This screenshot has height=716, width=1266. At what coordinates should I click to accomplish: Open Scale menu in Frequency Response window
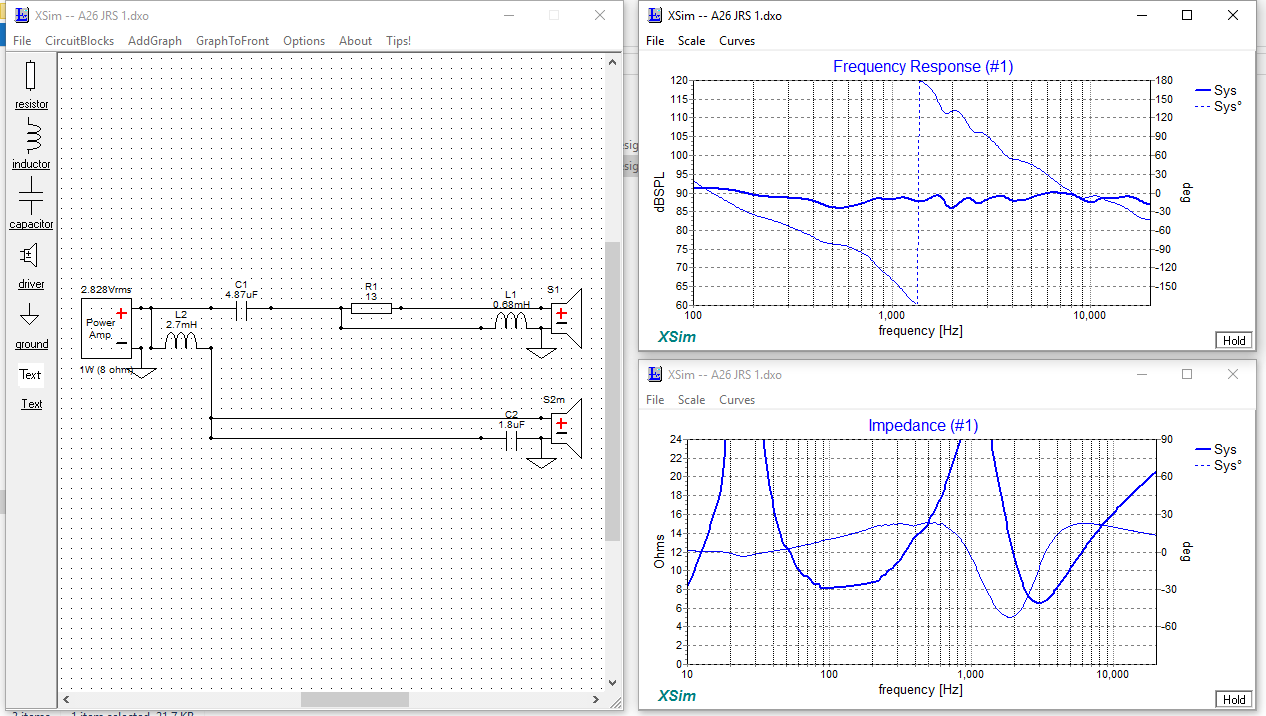691,41
